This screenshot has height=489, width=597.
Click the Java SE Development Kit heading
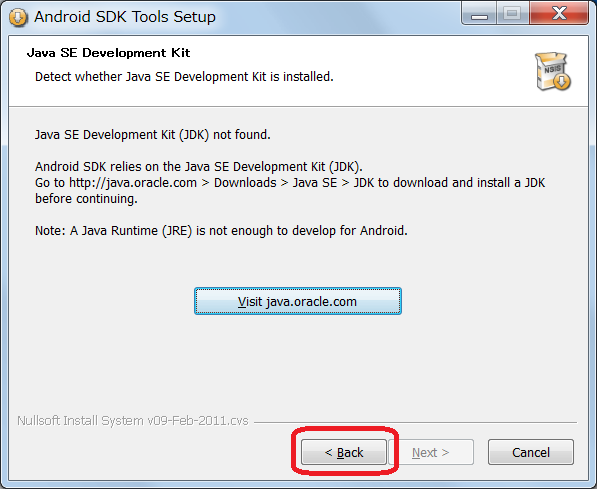109,53
